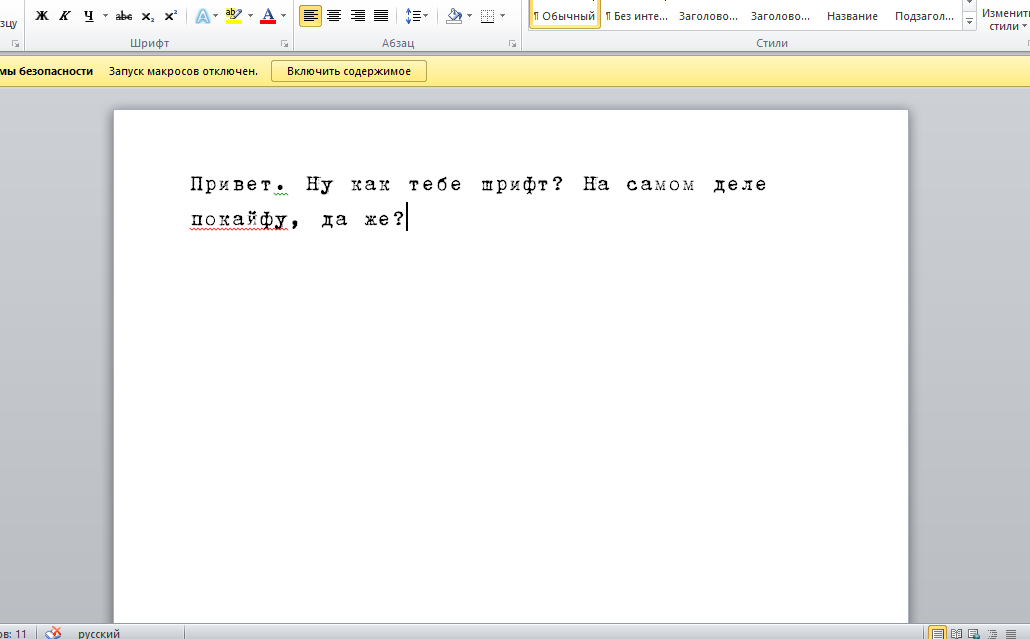This screenshot has height=639, width=1030.
Task: Click the spell check icon in status bar
Action: (x=53, y=633)
